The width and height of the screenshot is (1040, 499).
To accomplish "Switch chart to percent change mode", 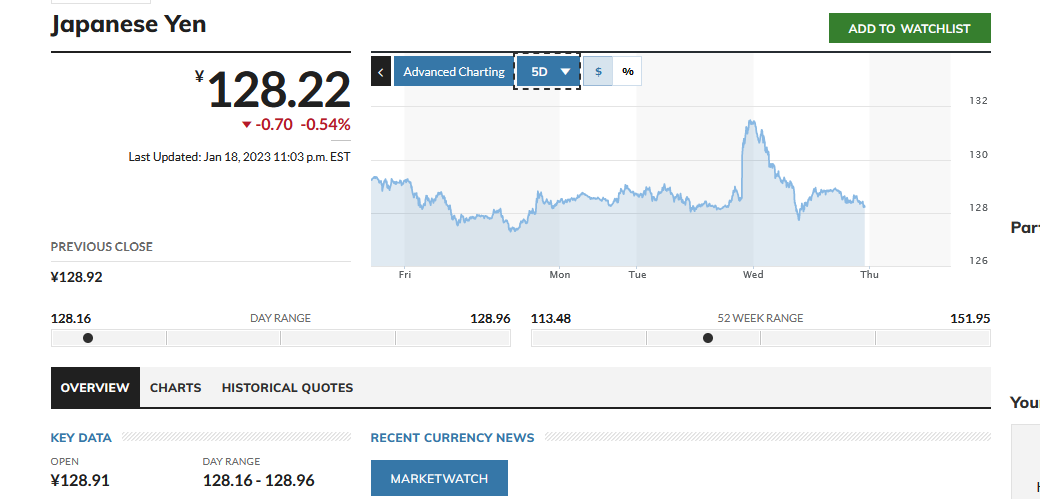I will (x=627, y=71).
